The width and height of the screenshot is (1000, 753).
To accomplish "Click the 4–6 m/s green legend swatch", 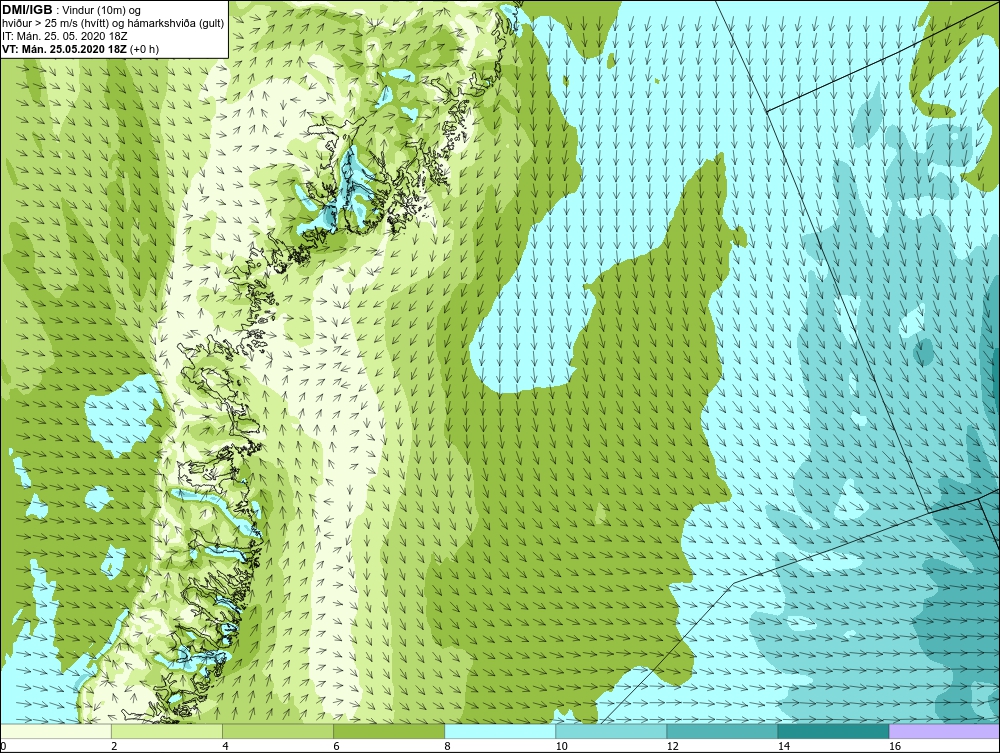I will click(278, 731).
